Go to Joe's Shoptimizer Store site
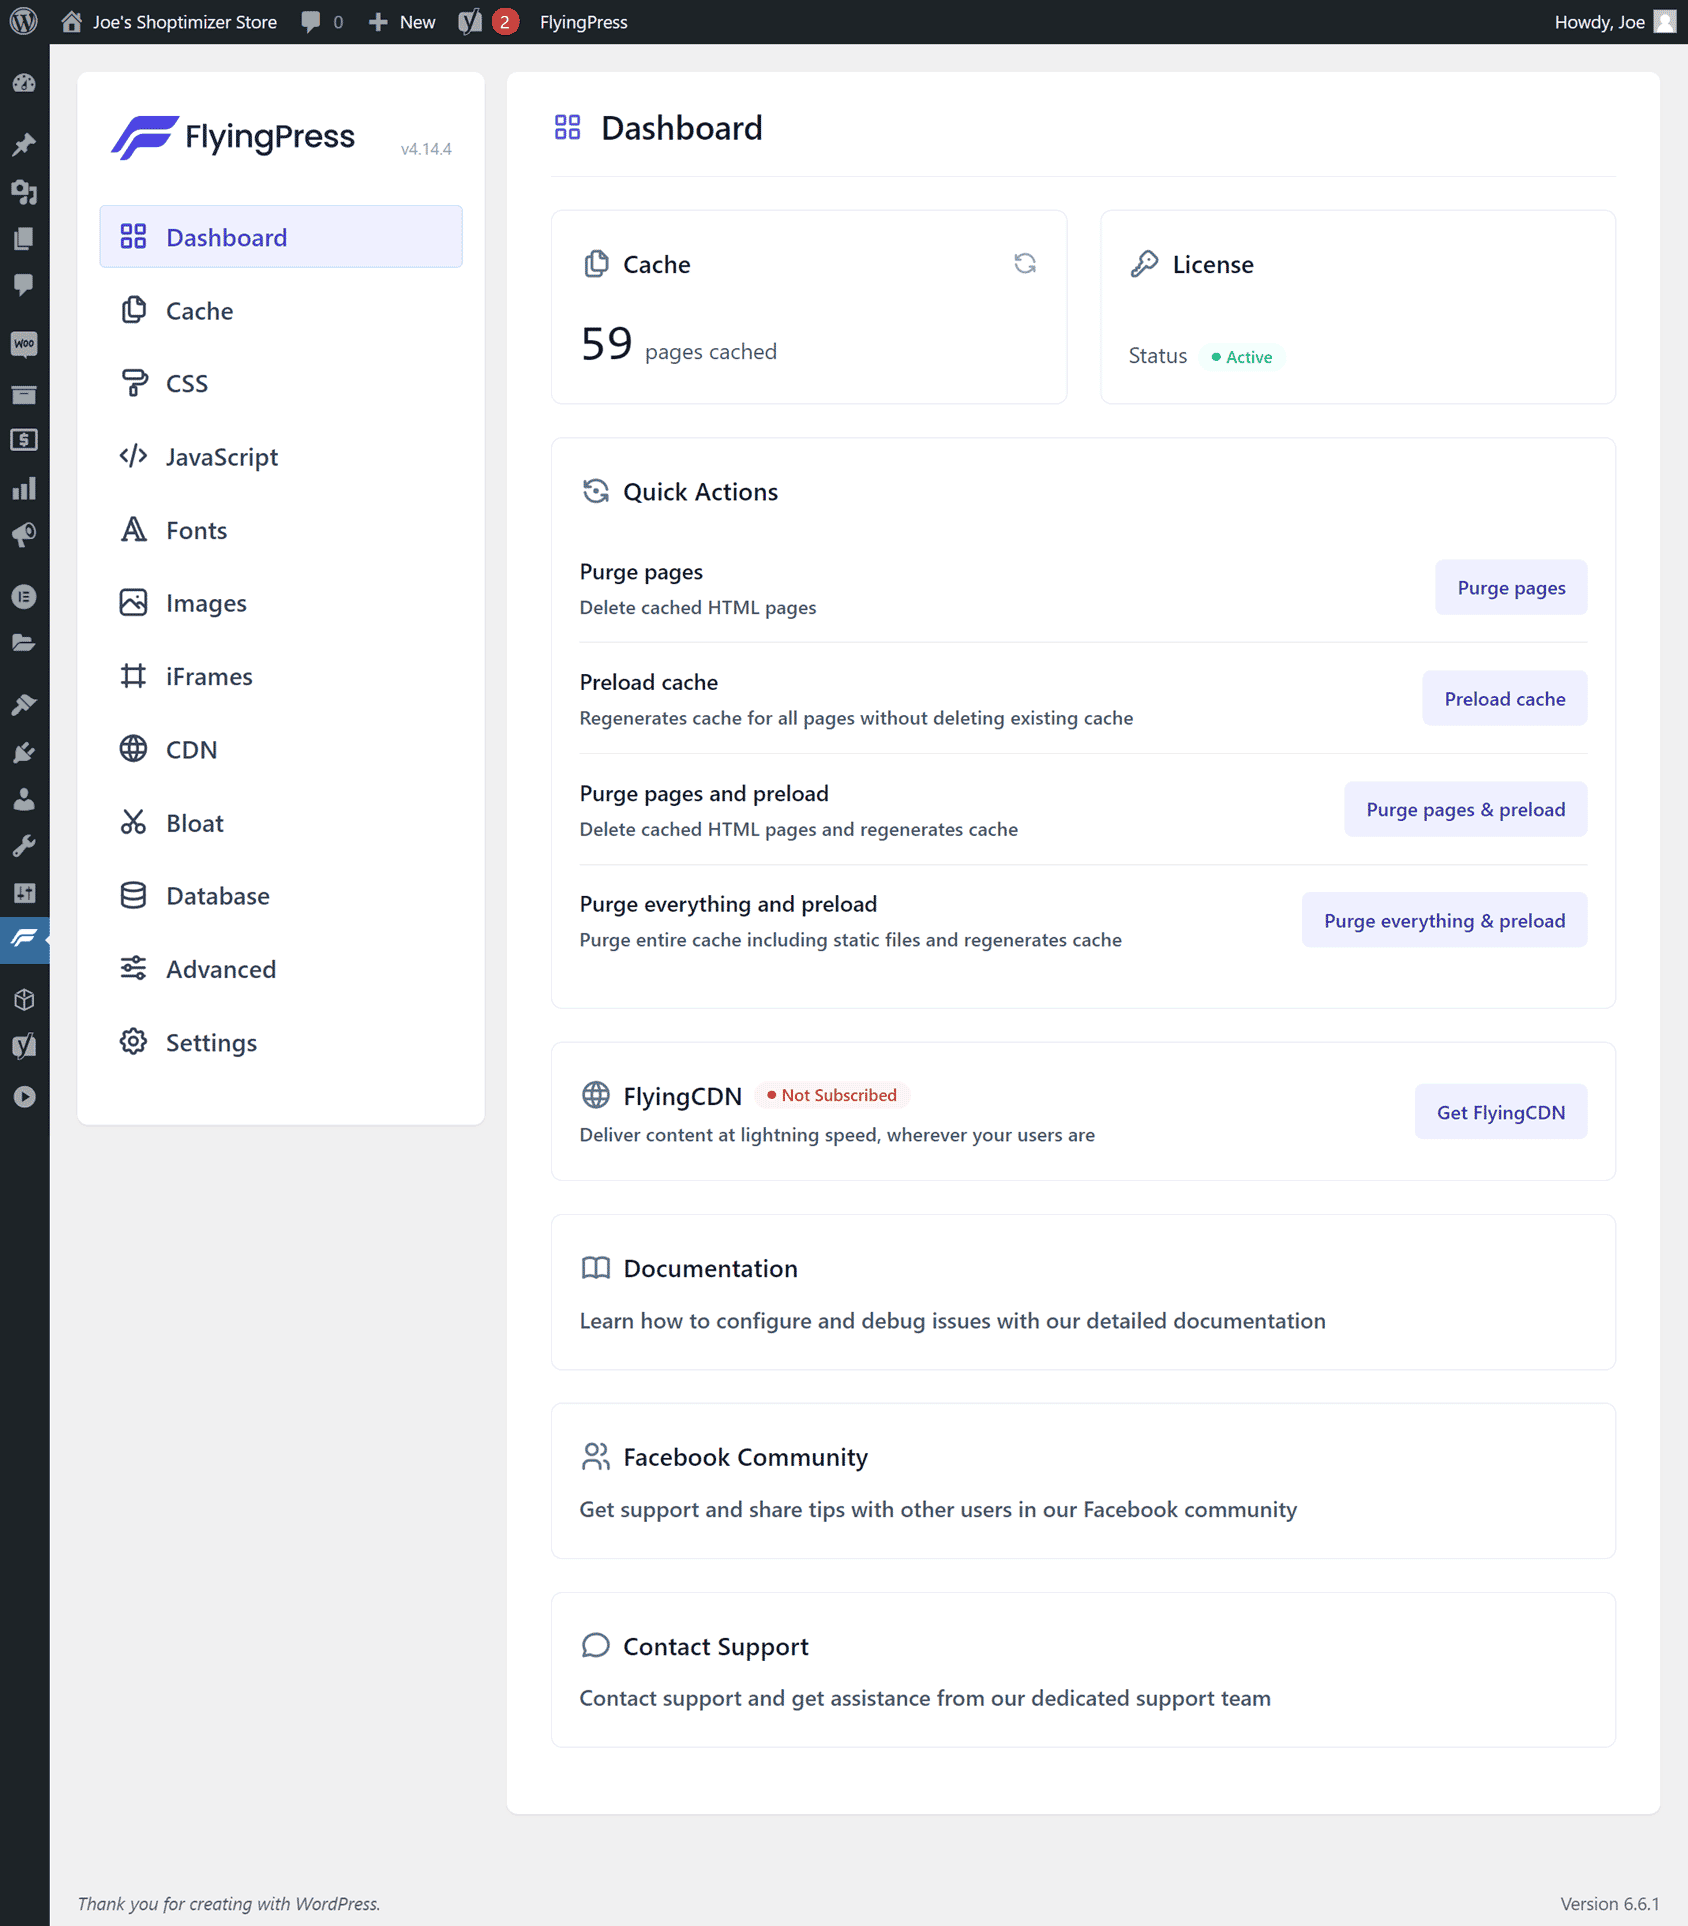This screenshot has height=1926, width=1688. coord(169,22)
